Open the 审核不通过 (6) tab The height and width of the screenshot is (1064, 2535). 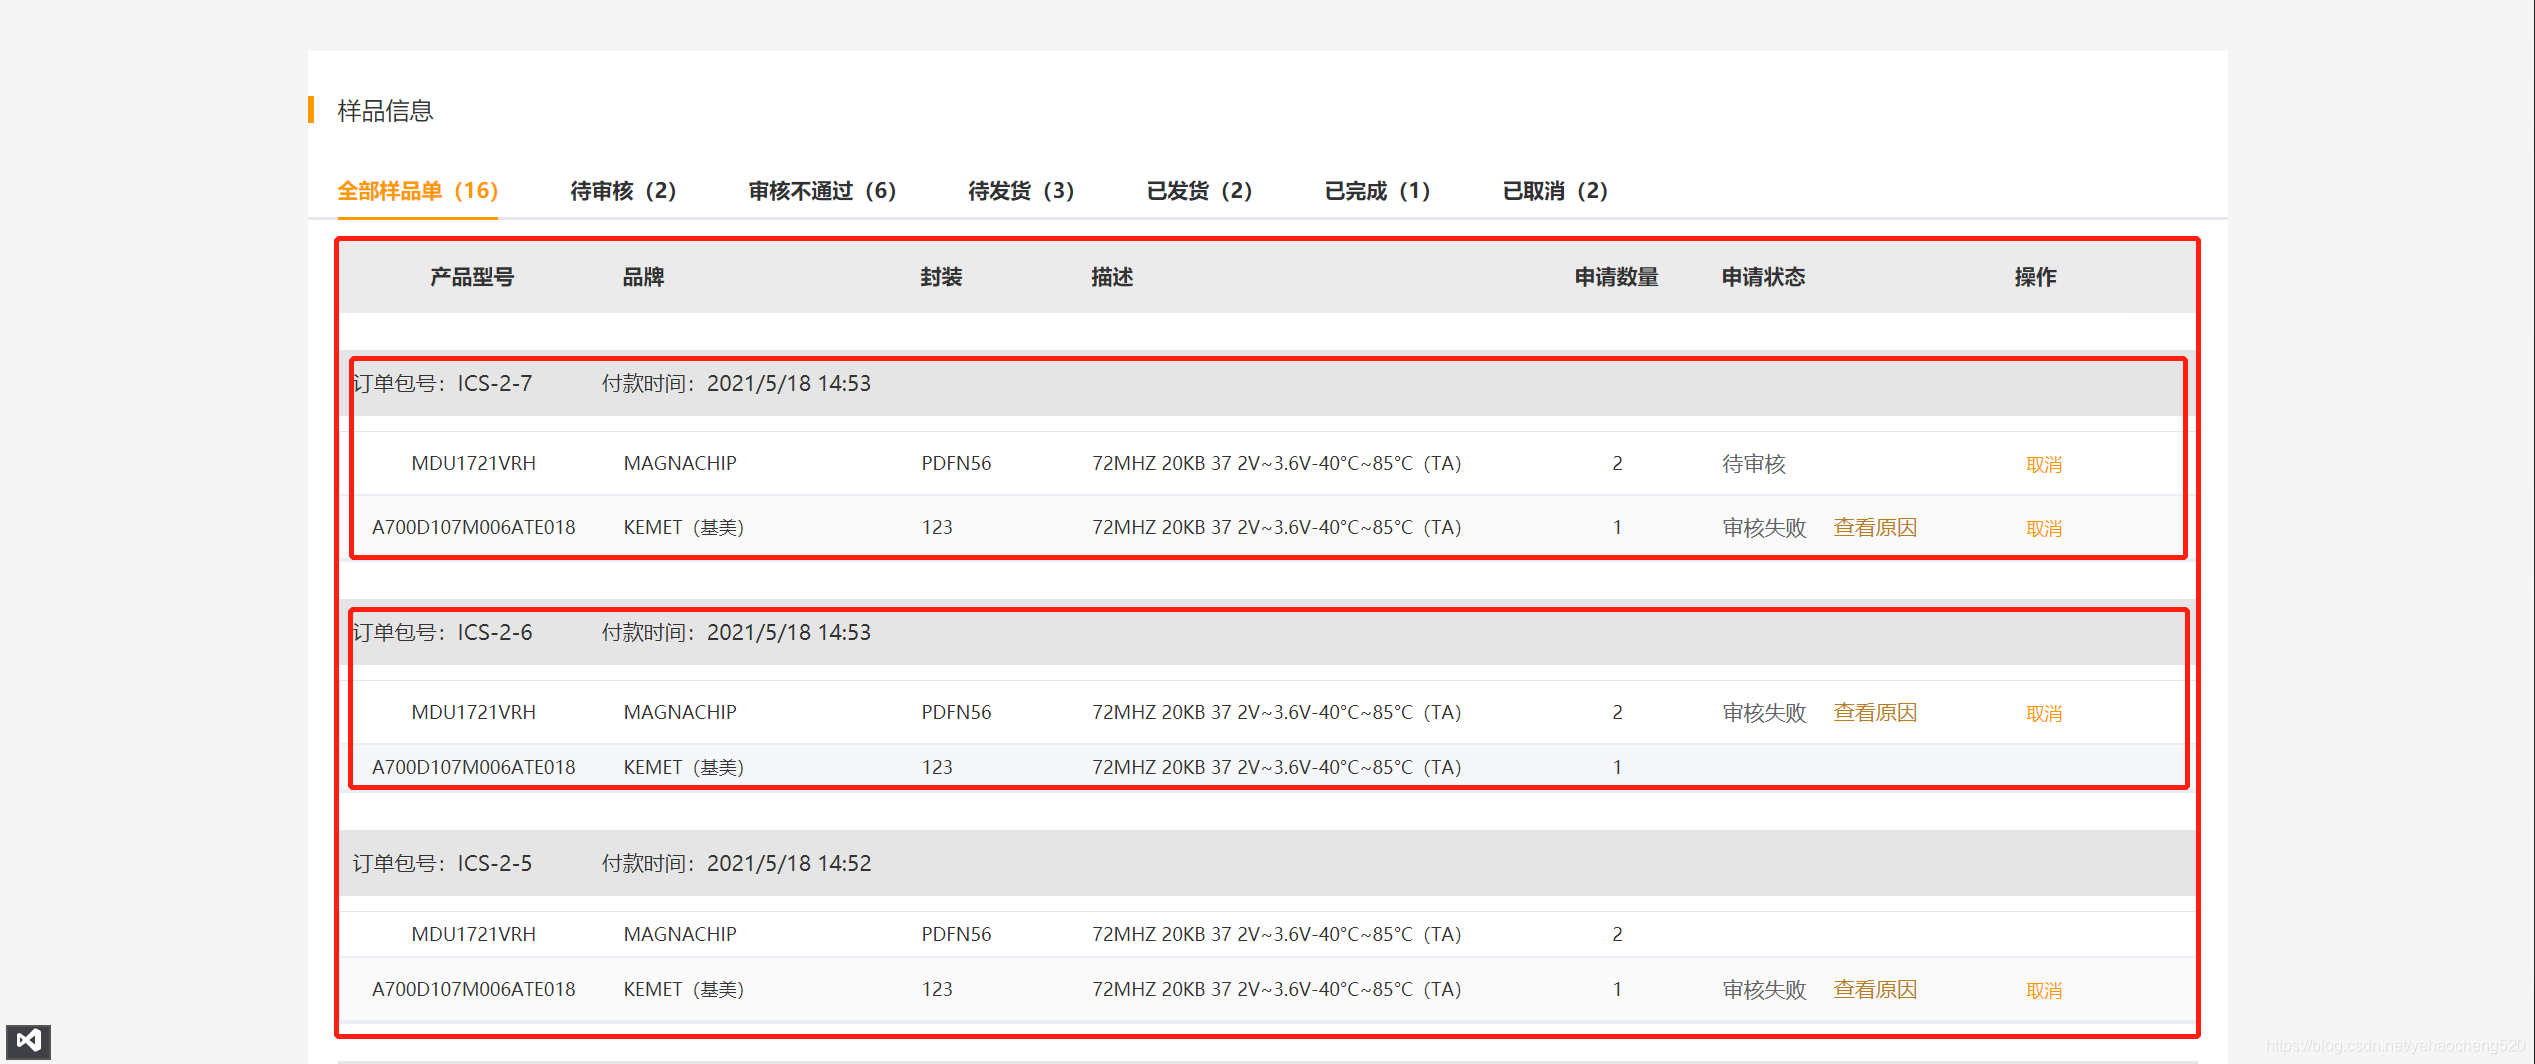[x=822, y=190]
